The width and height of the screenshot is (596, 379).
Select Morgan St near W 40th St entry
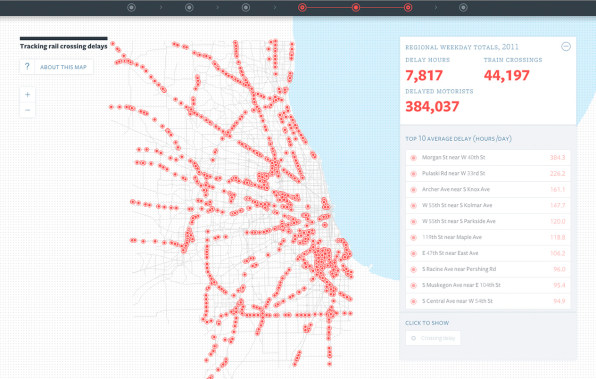[488, 157]
